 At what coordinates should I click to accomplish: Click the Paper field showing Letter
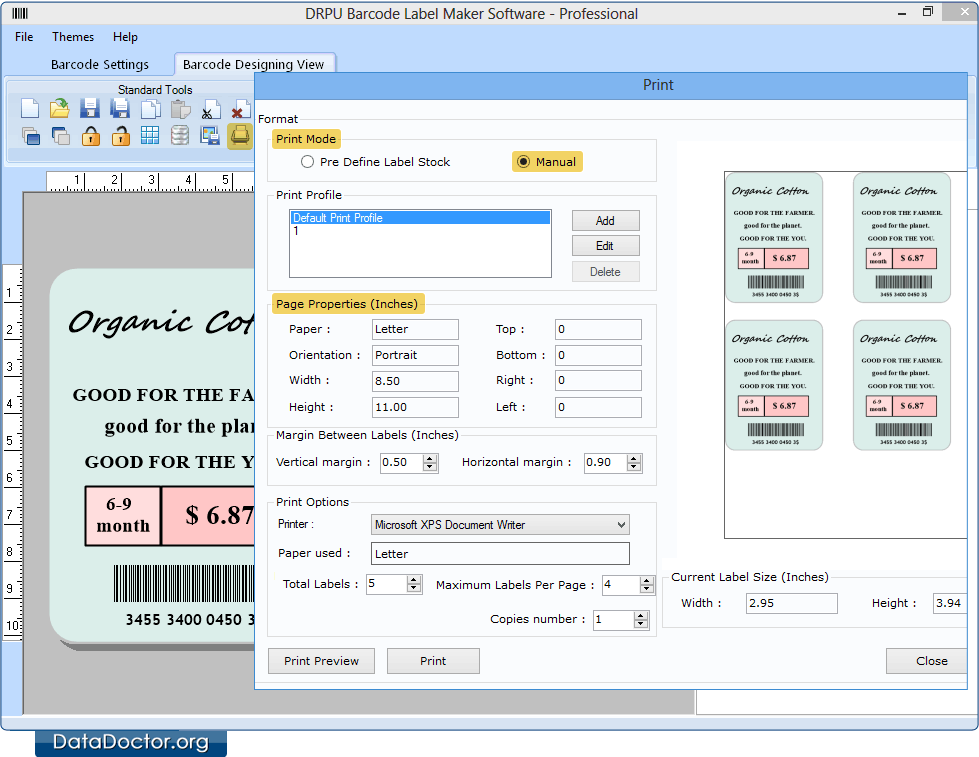[415, 329]
